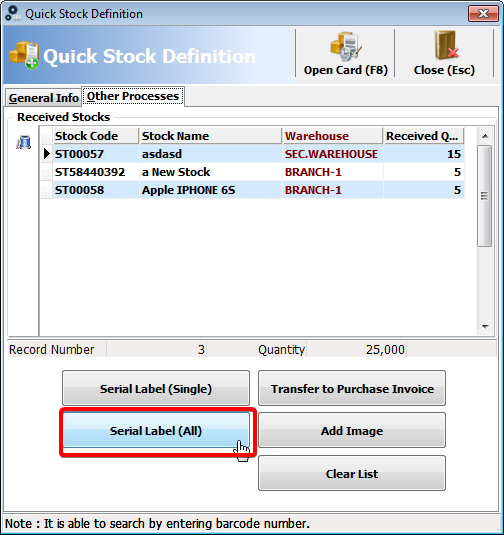Click the scrollbar up arrow in the stock list
504x535 pixels.
[485, 136]
